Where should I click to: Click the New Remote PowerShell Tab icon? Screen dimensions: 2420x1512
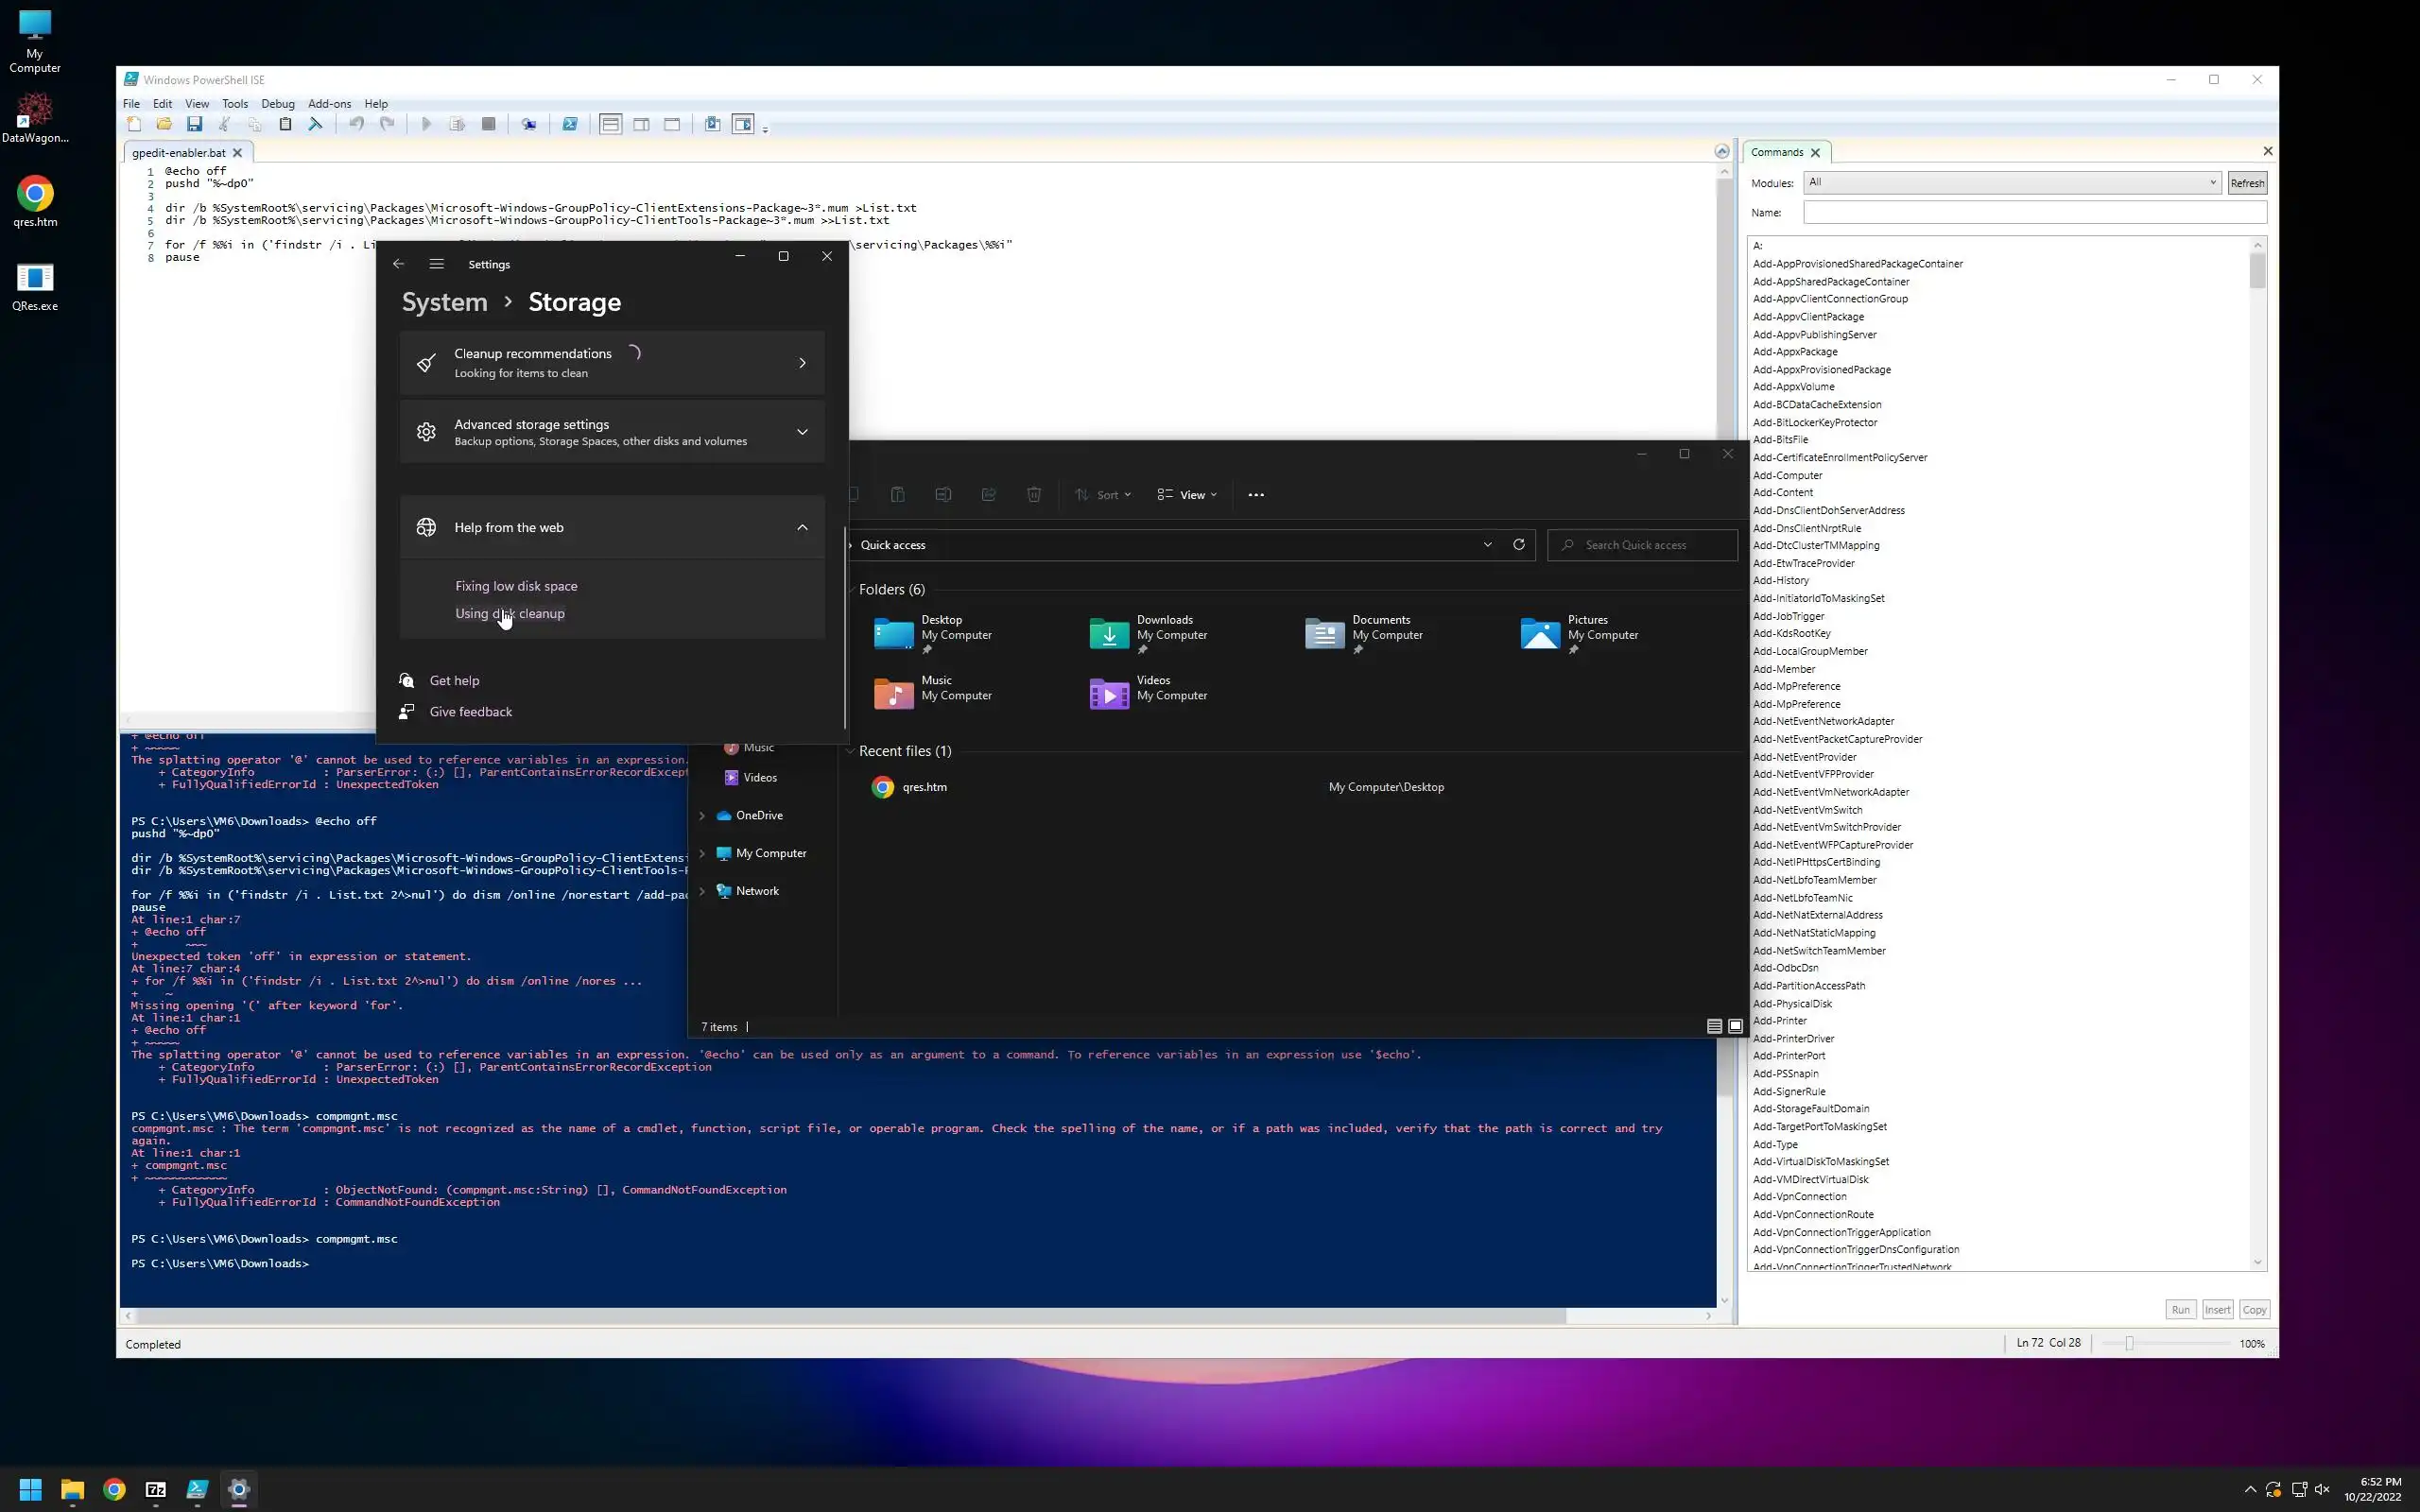point(528,124)
